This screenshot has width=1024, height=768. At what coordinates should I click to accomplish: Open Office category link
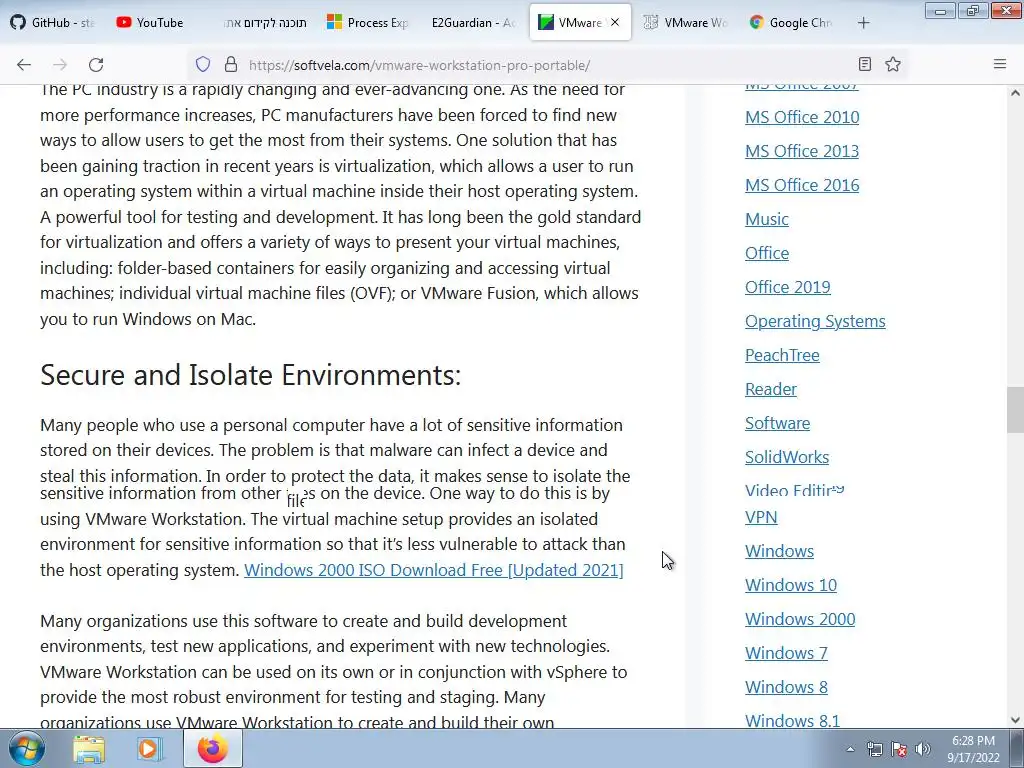(767, 253)
